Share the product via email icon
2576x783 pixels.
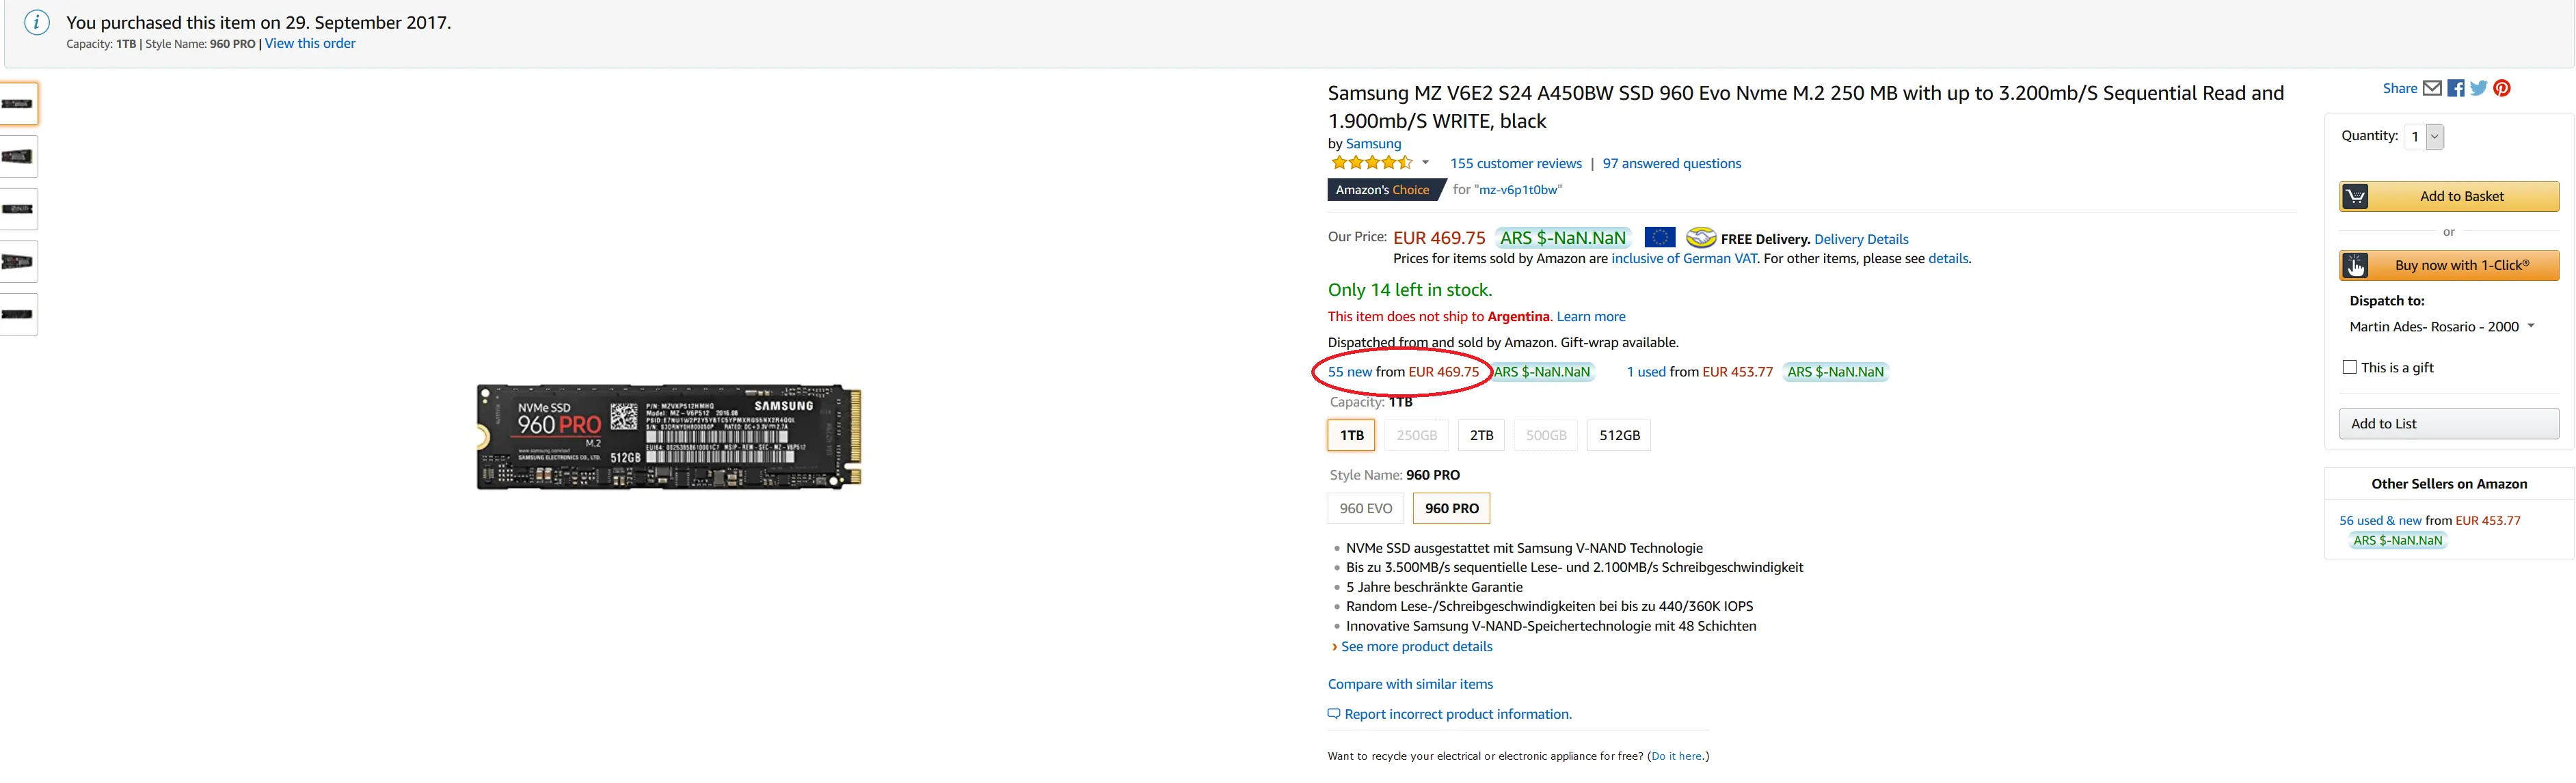point(2432,88)
